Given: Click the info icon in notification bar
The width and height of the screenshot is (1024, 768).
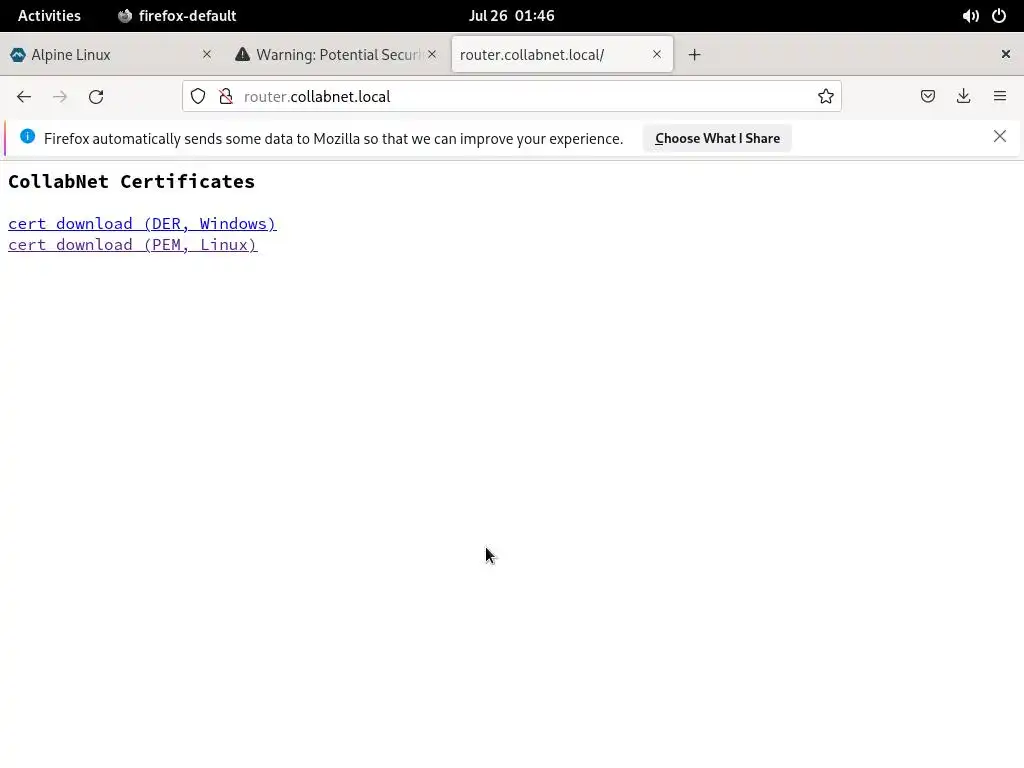Looking at the screenshot, I should click(27, 136).
